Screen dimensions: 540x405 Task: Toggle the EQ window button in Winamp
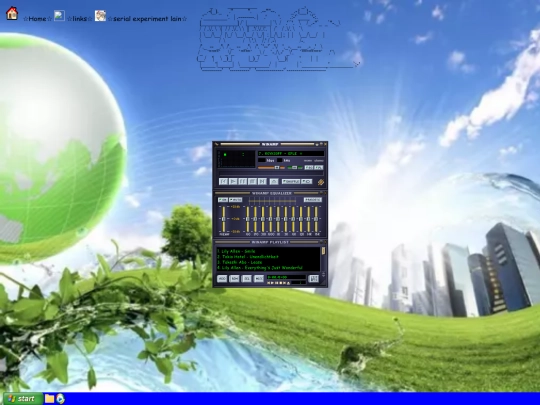(309, 167)
